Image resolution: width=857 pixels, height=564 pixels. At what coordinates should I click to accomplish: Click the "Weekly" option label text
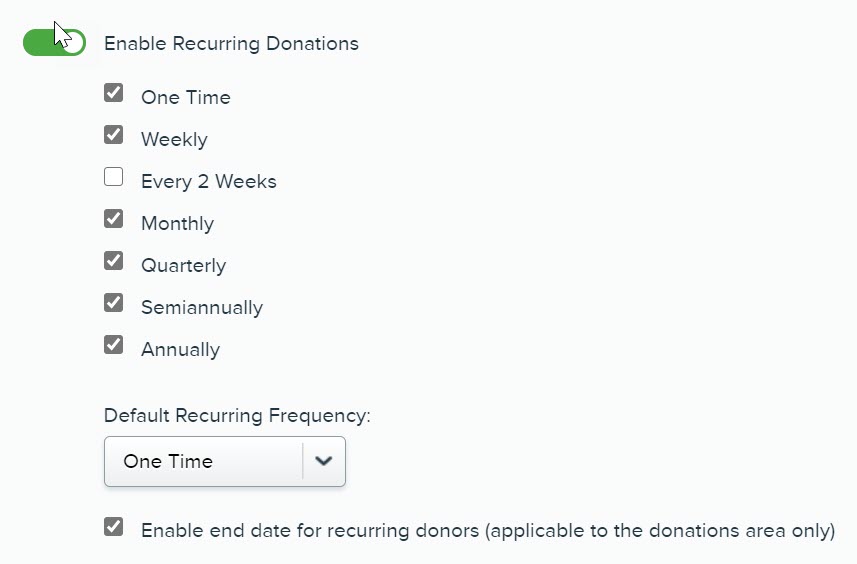pos(174,140)
